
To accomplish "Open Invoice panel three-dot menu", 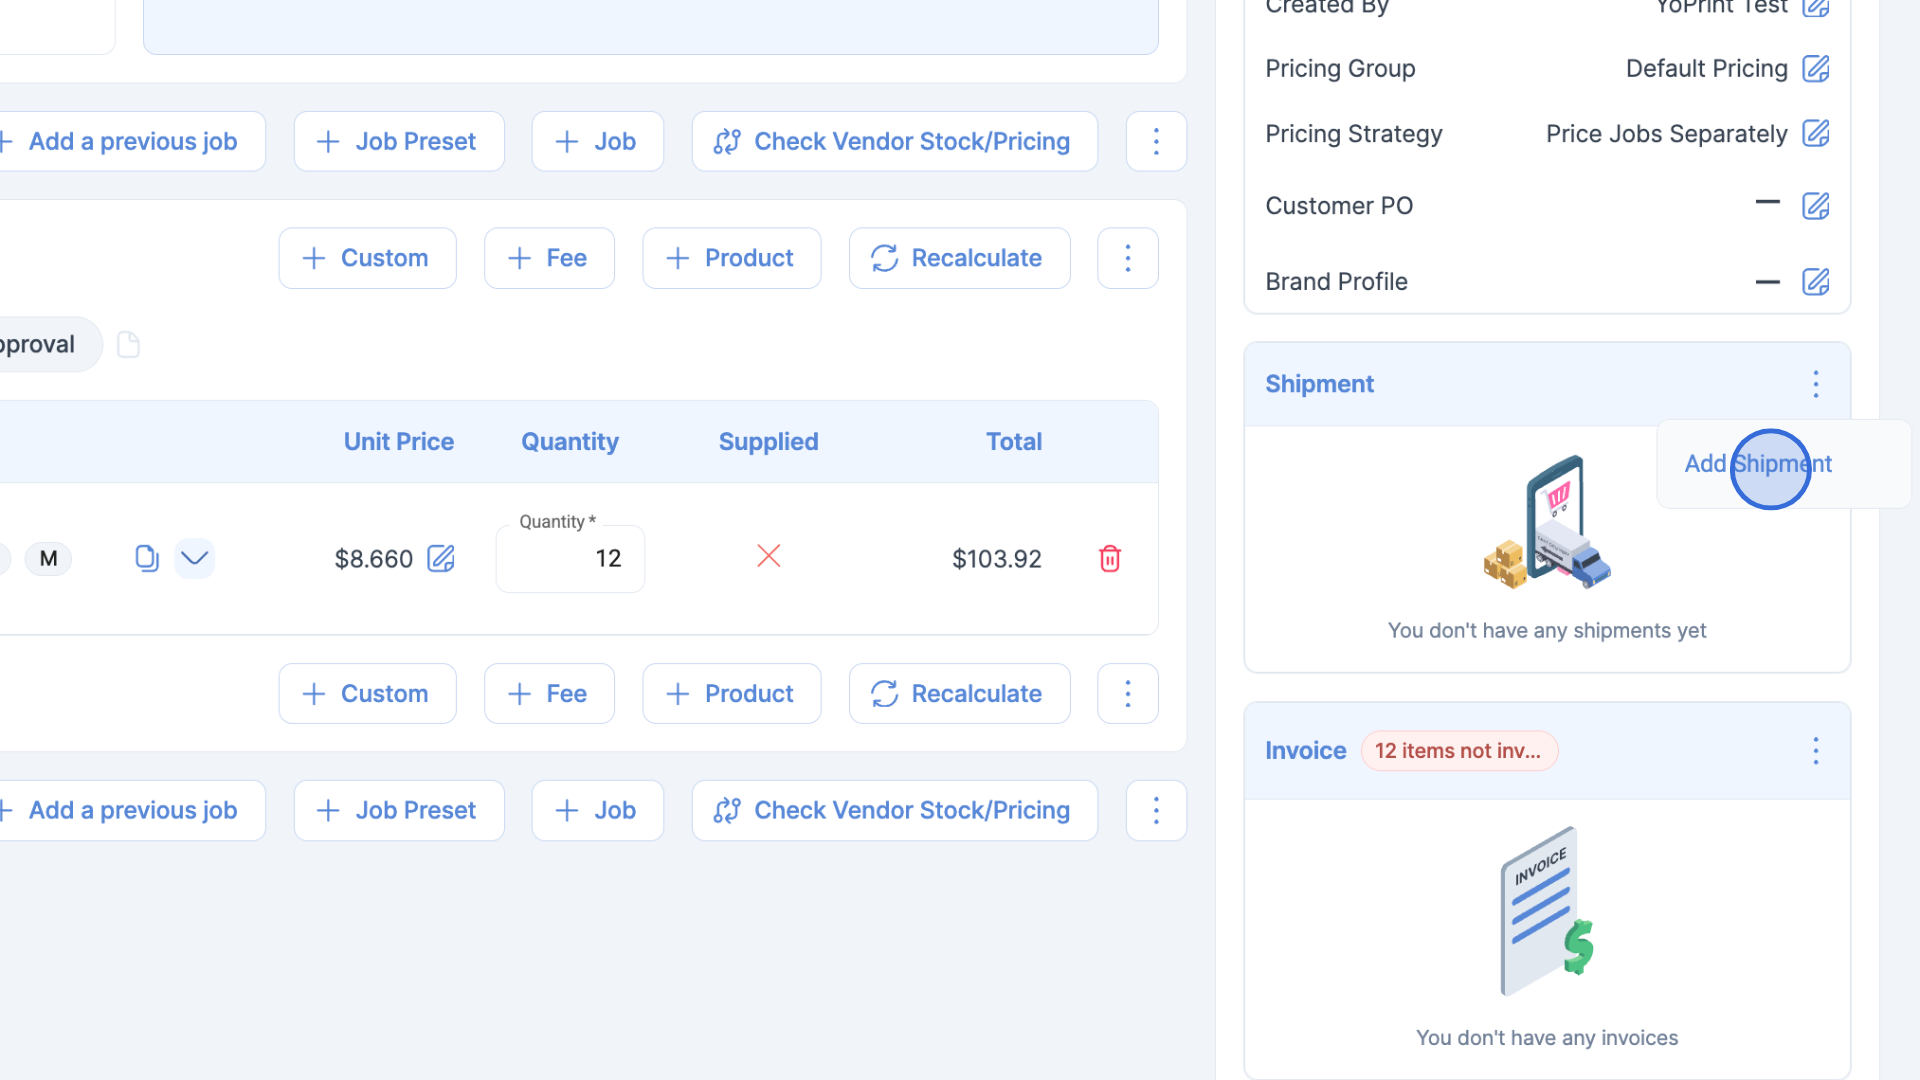I will (x=1815, y=751).
